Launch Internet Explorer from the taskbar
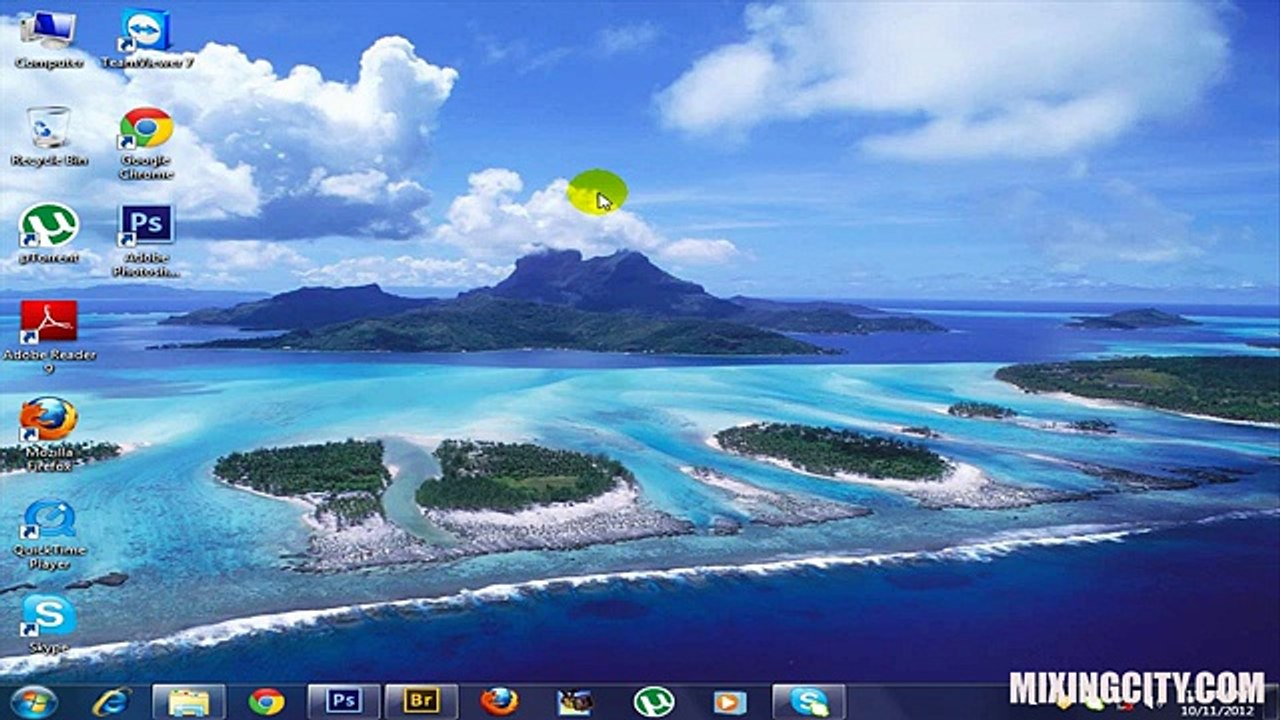Viewport: 1280px width, 720px height. point(111,701)
